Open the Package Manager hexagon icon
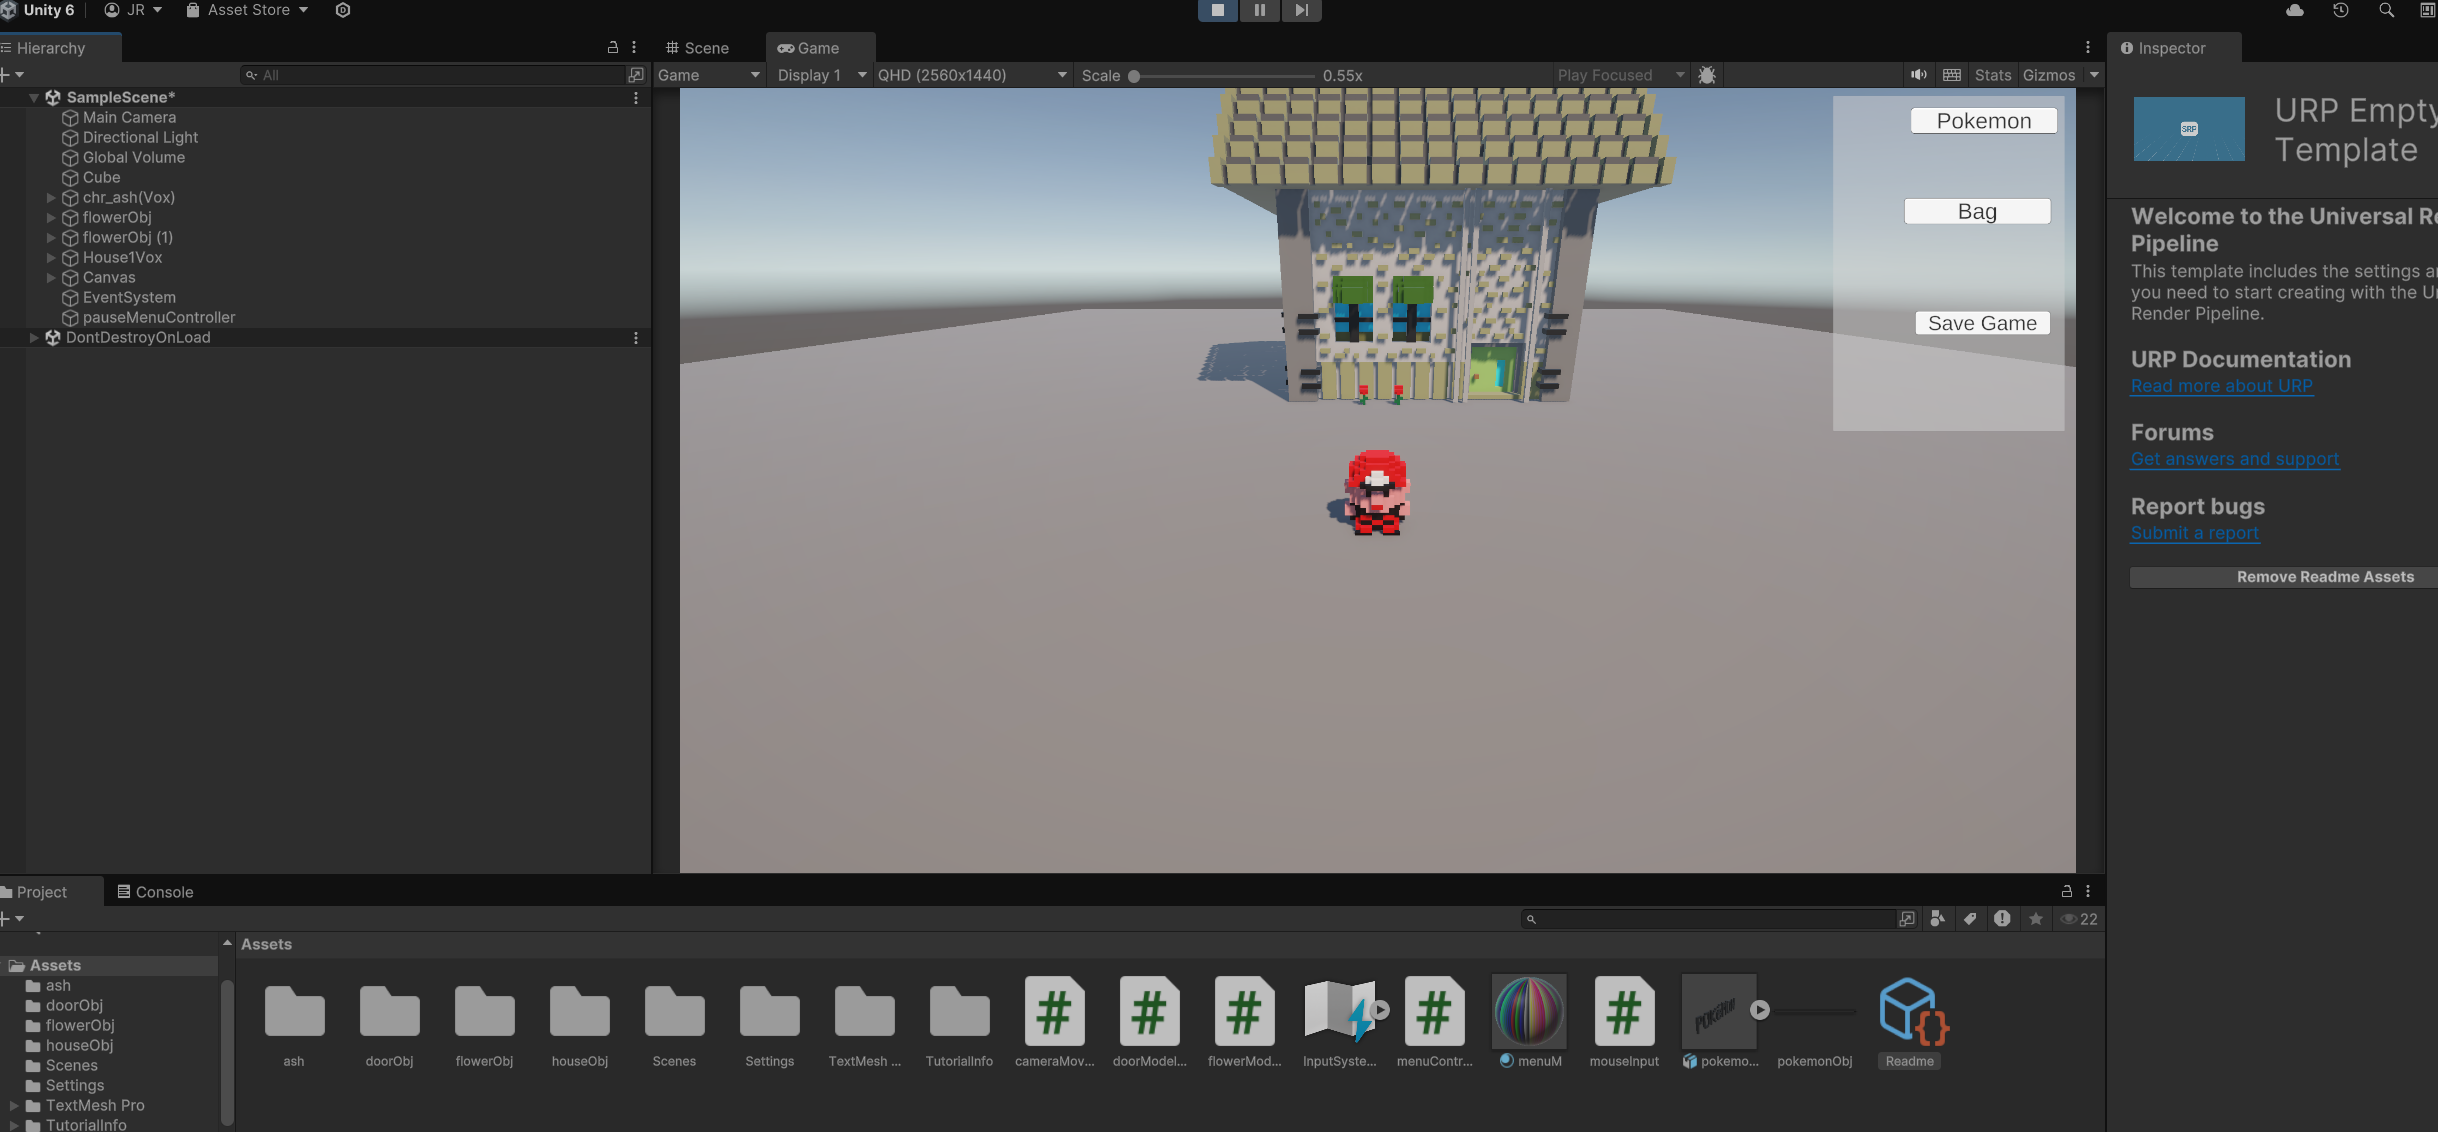 343,10
